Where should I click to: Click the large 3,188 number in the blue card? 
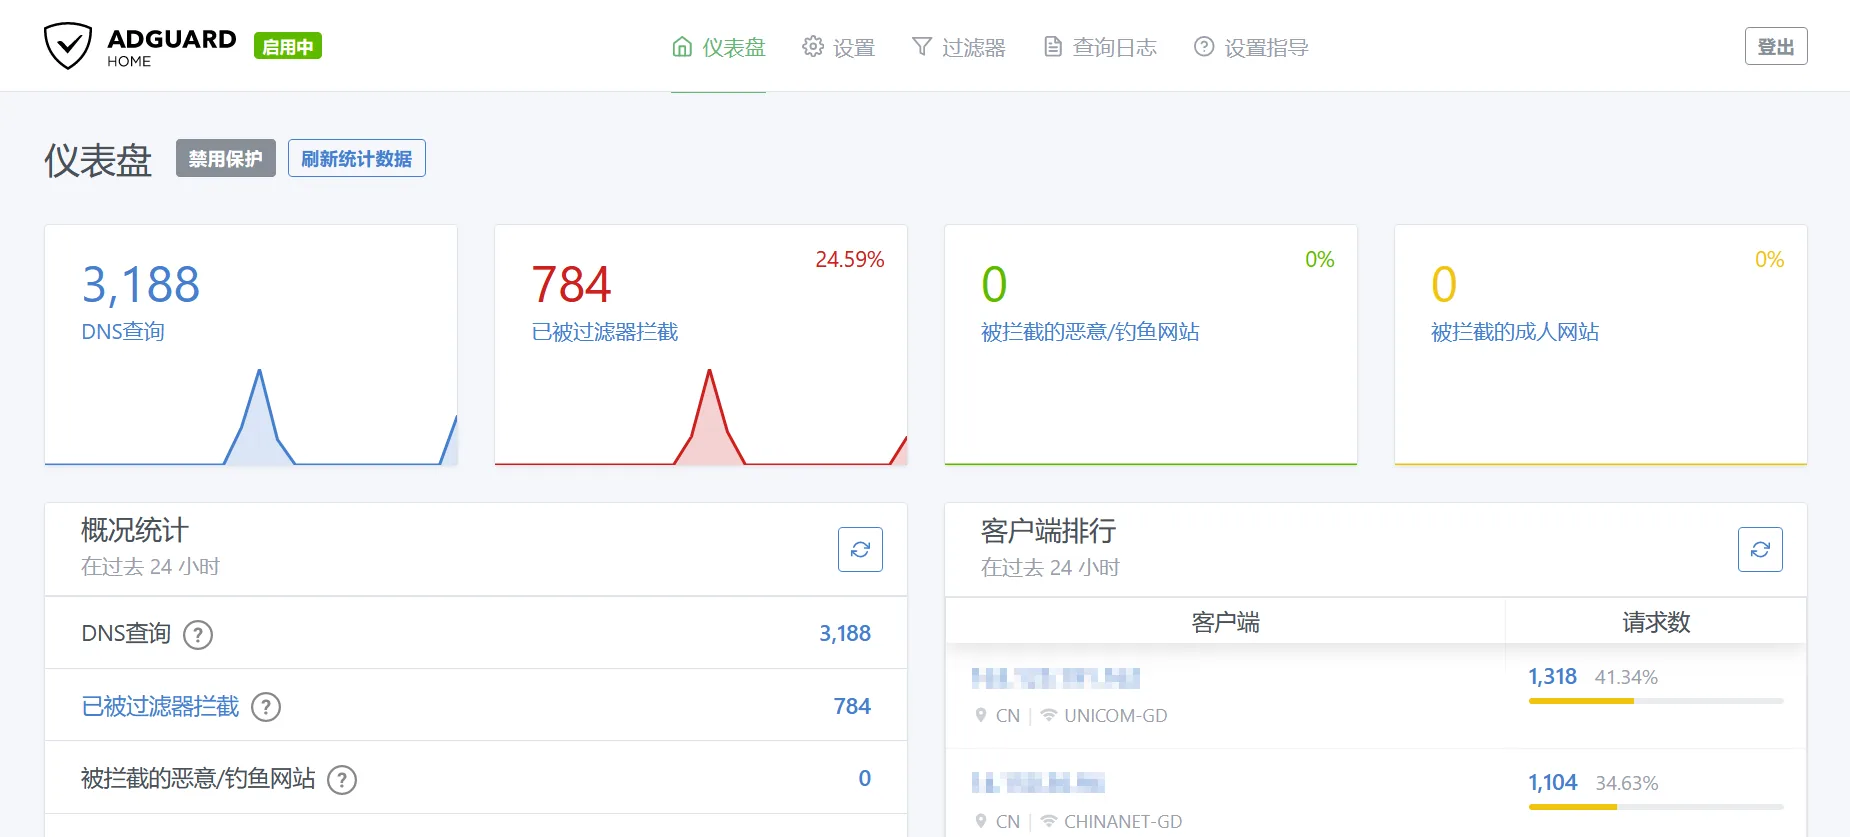[141, 284]
